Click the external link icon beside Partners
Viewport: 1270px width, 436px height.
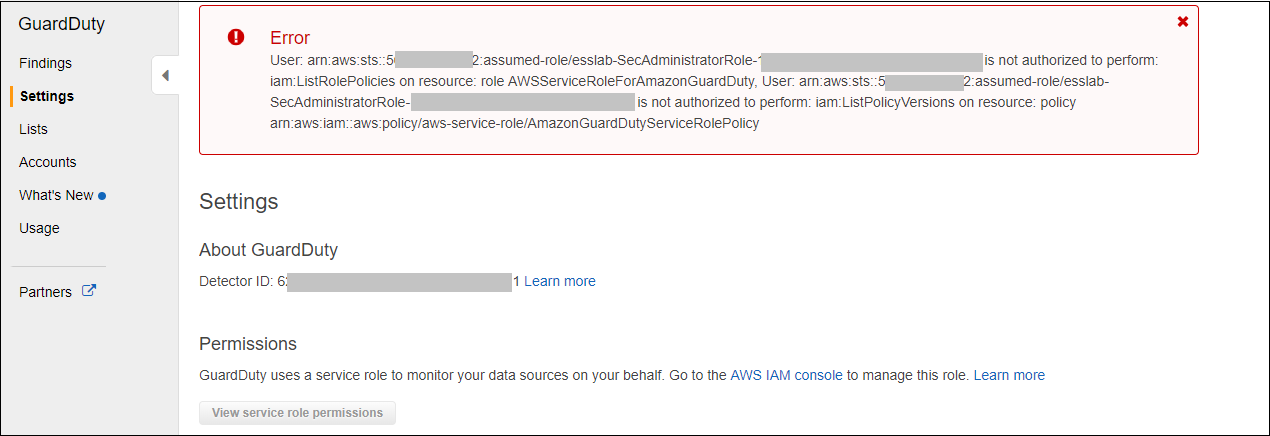[88, 292]
